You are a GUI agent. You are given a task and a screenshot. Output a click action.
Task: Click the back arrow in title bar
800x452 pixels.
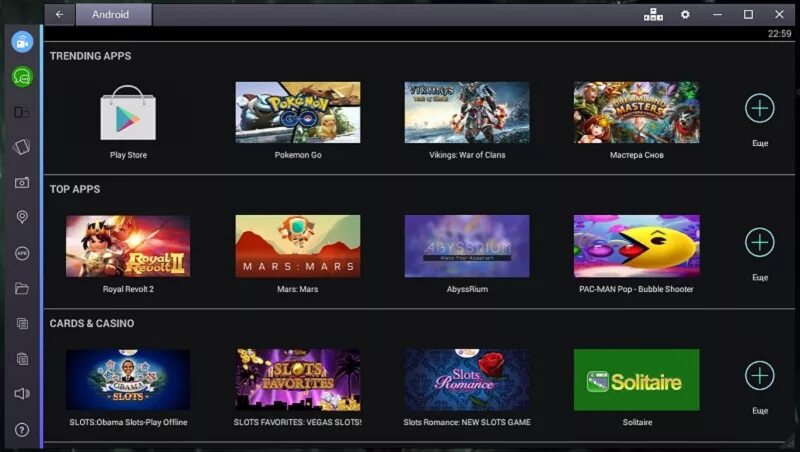click(60, 14)
